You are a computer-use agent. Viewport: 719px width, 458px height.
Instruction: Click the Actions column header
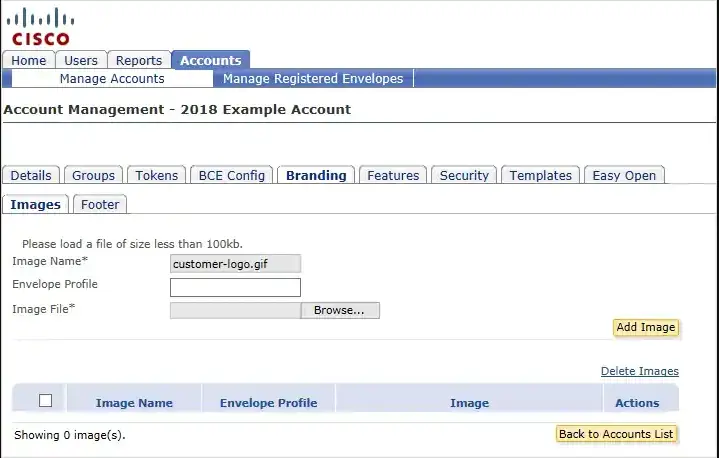(x=637, y=403)
